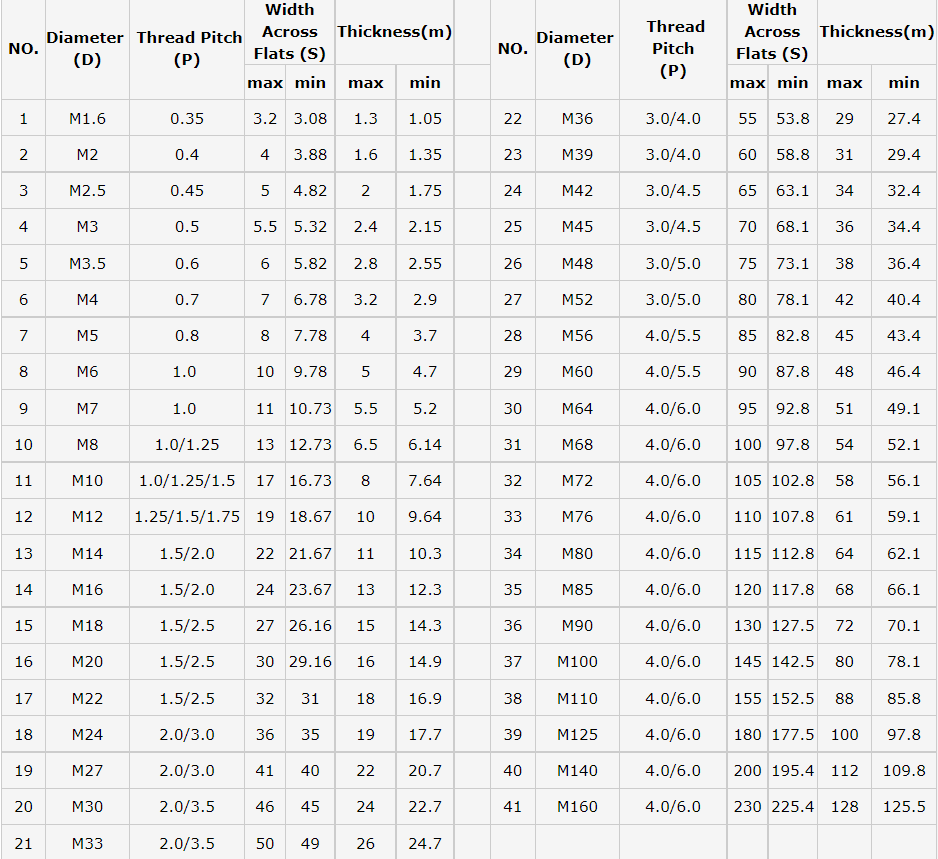Select the 1.0/1.25/1.5 thread pitch cell
This screenshot has height=859, width=938.
point(187,481)
